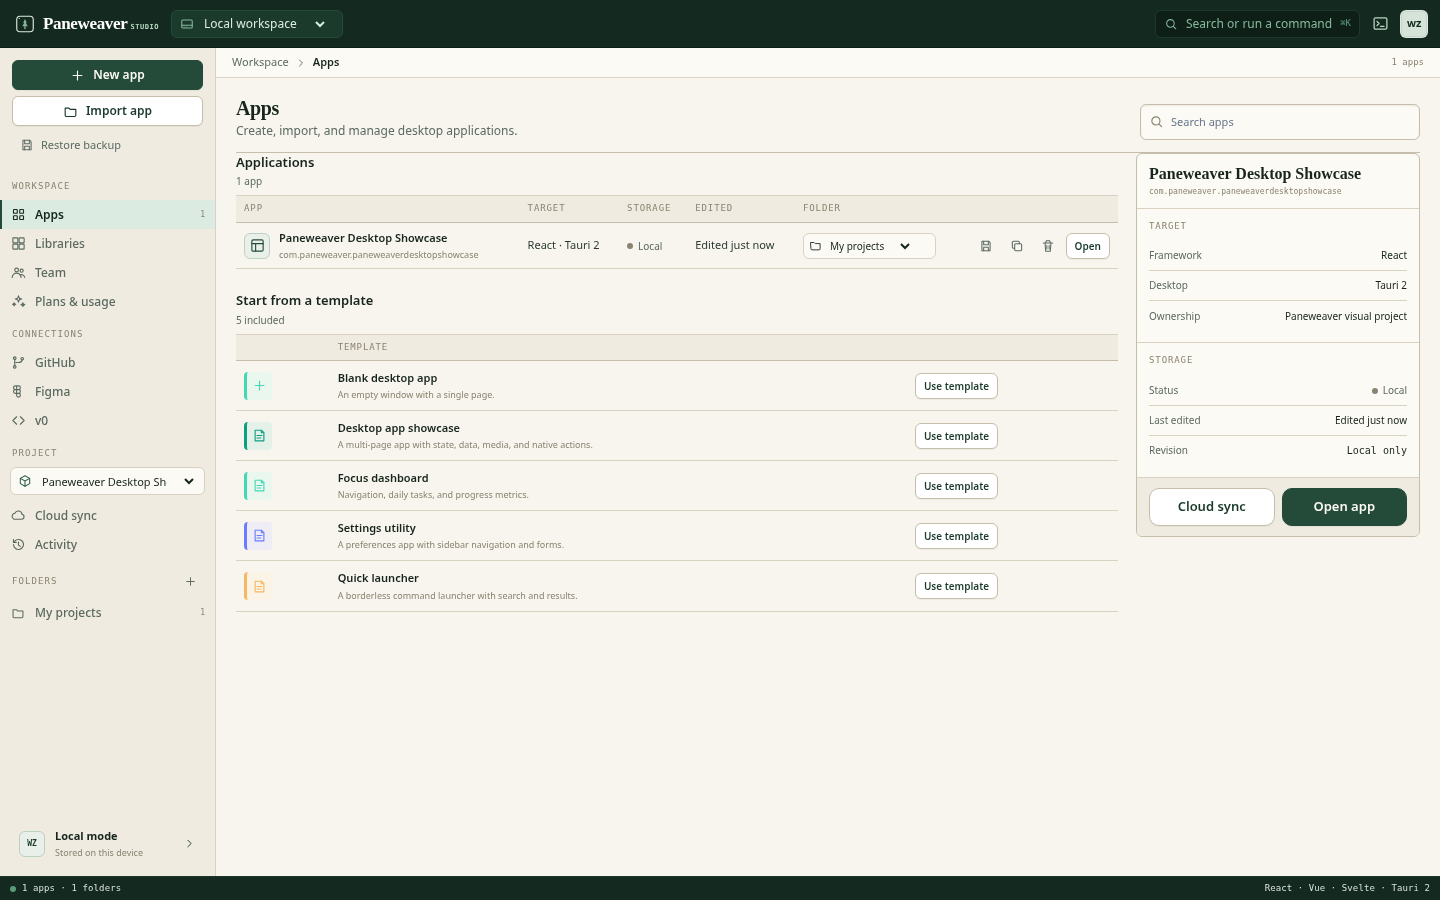Open the v0 connection

(x=107, y=420)
